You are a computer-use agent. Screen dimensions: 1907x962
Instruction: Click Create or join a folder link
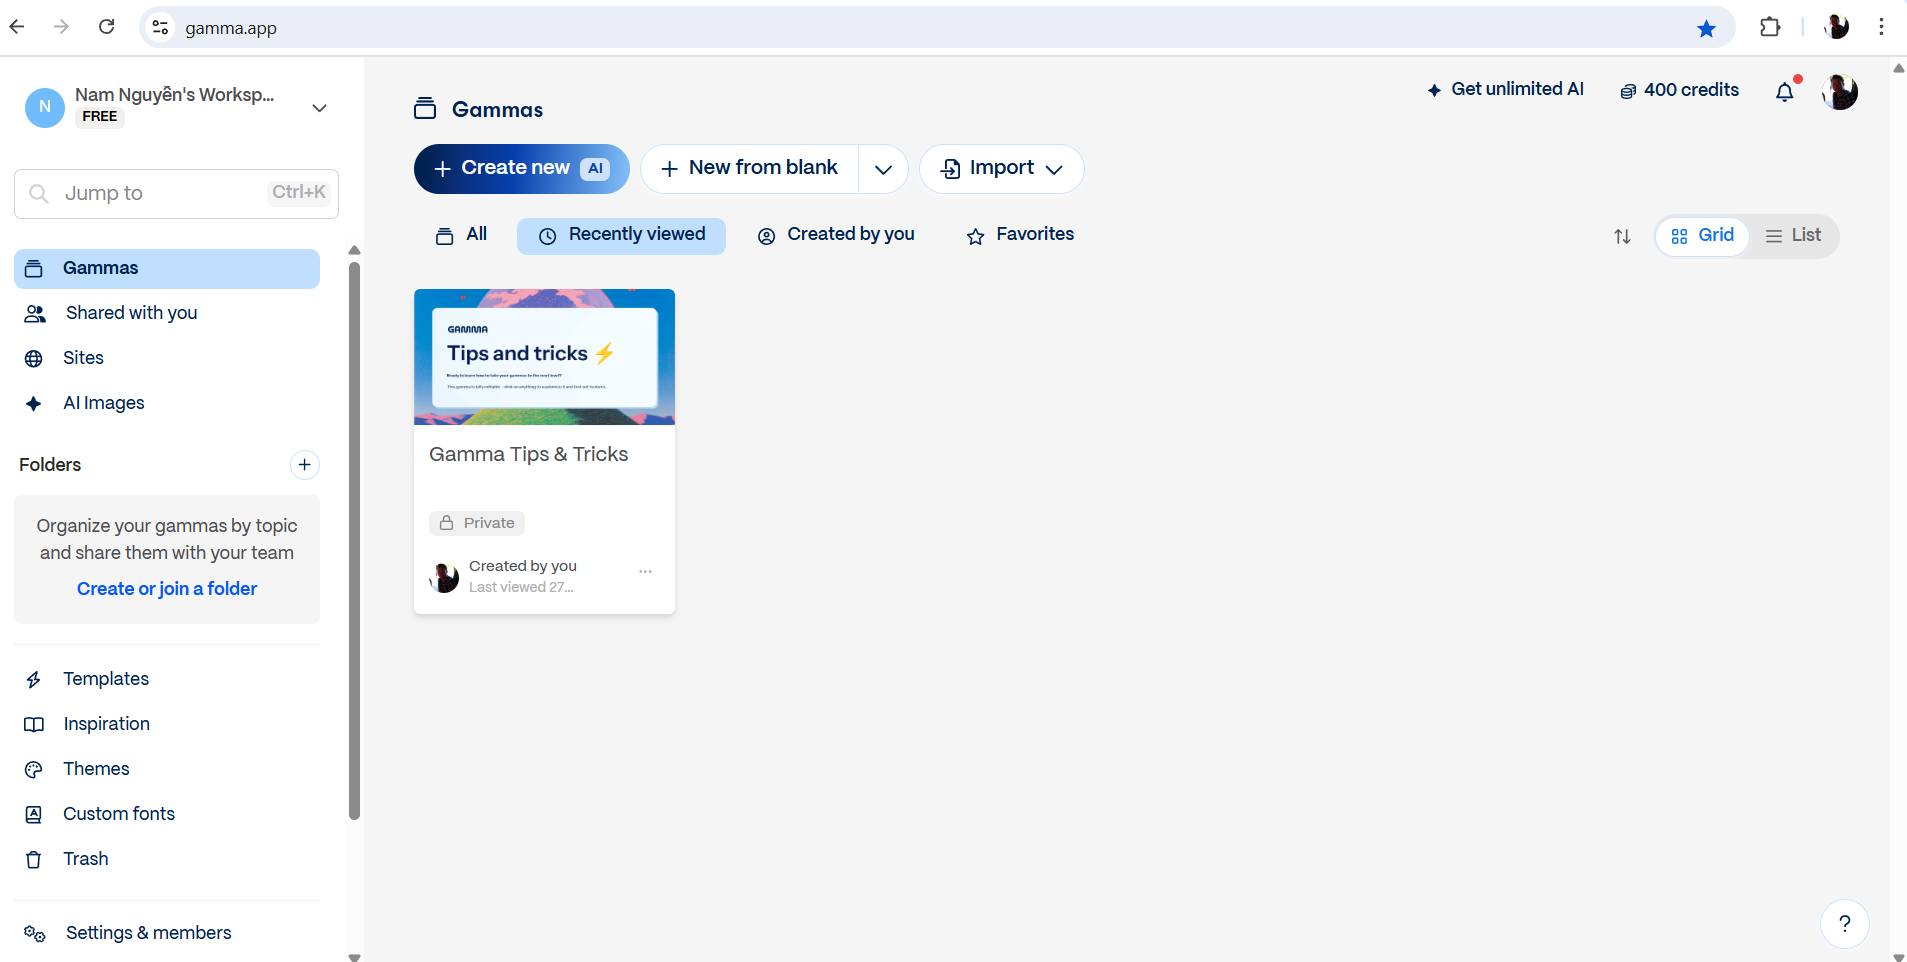(x=167, y=589)
